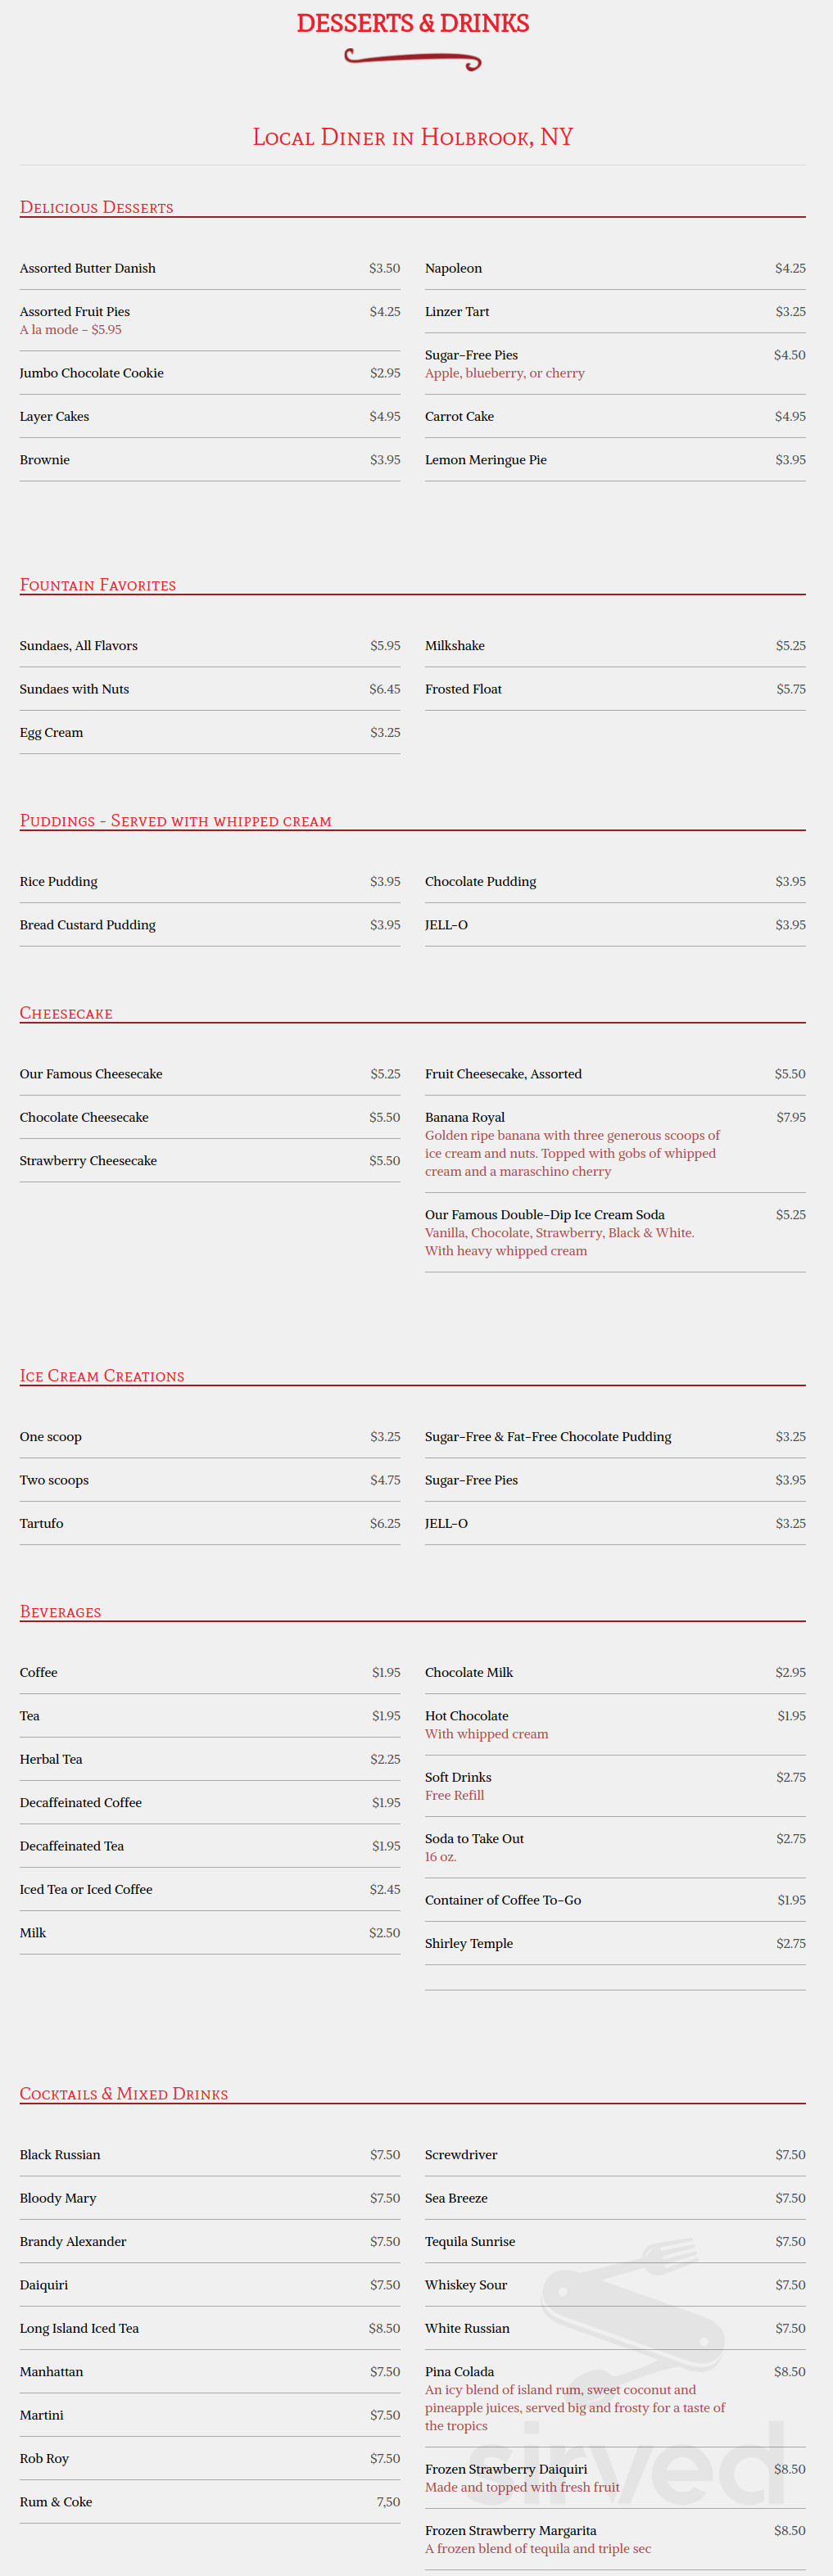Select the Pina Colada item
The width and height of the screenshot is (833, 2576).
(x=460, y=2372)
